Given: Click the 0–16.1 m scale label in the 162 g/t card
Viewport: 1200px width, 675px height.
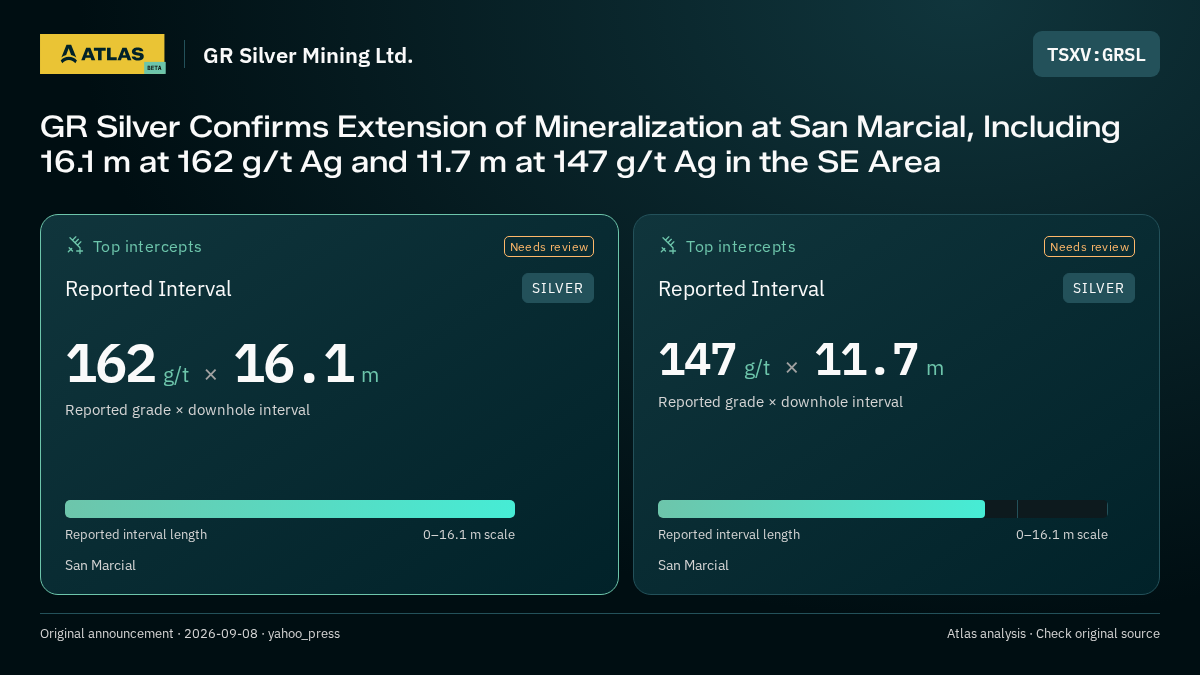Looking at the screenshot, I should pos(469,535).
